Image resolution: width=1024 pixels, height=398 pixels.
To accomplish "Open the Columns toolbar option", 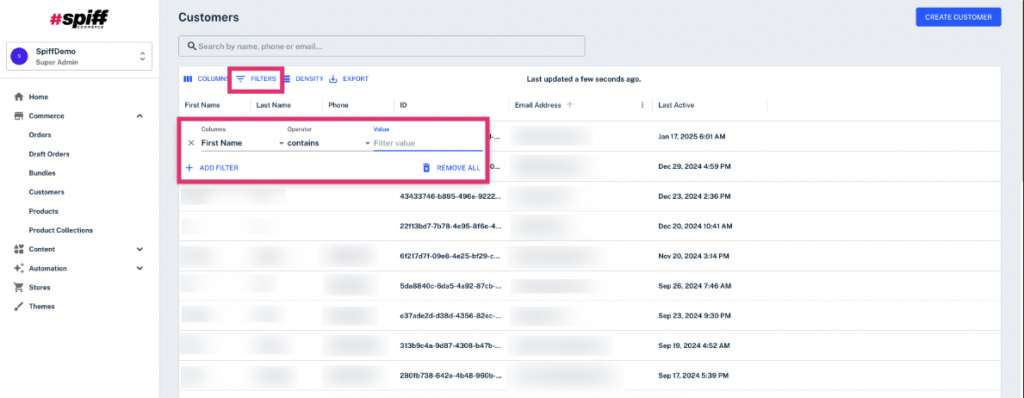I will click(x=207, y=78).
